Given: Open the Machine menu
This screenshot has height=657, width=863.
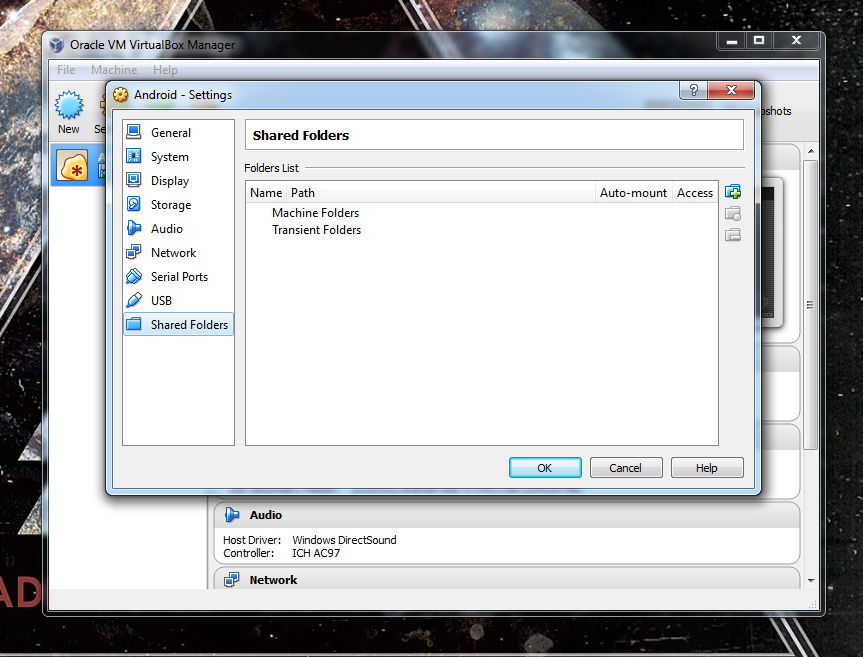Looking at the screenshot, I should [x=114, y=70].
